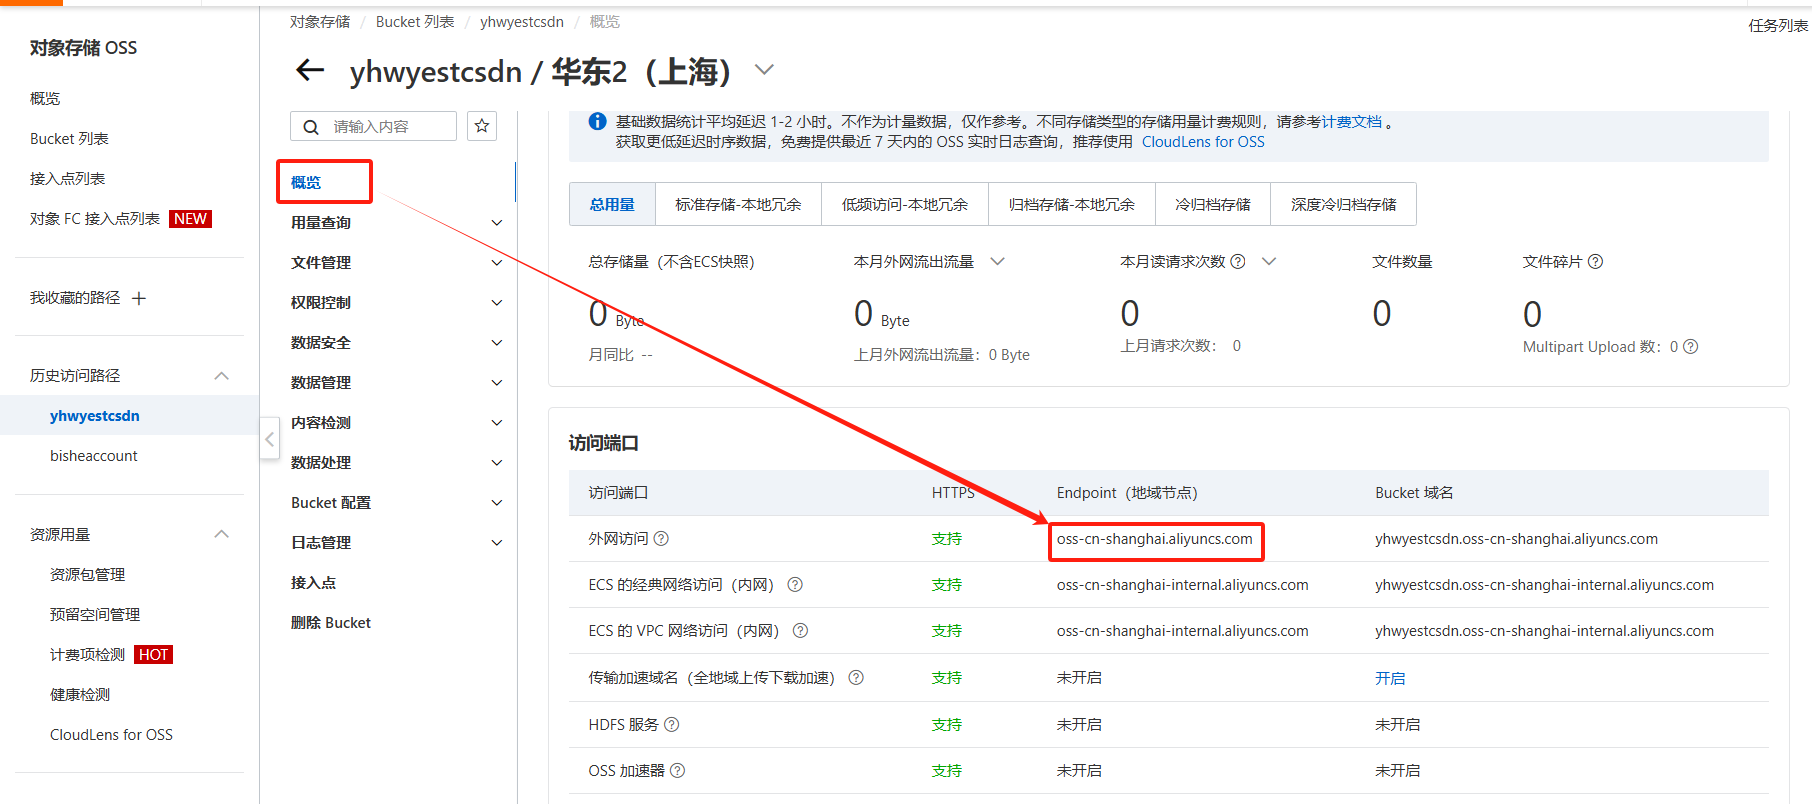
Task: Open the 本月外网流出流量 dropdown
Action: [997, 262]
